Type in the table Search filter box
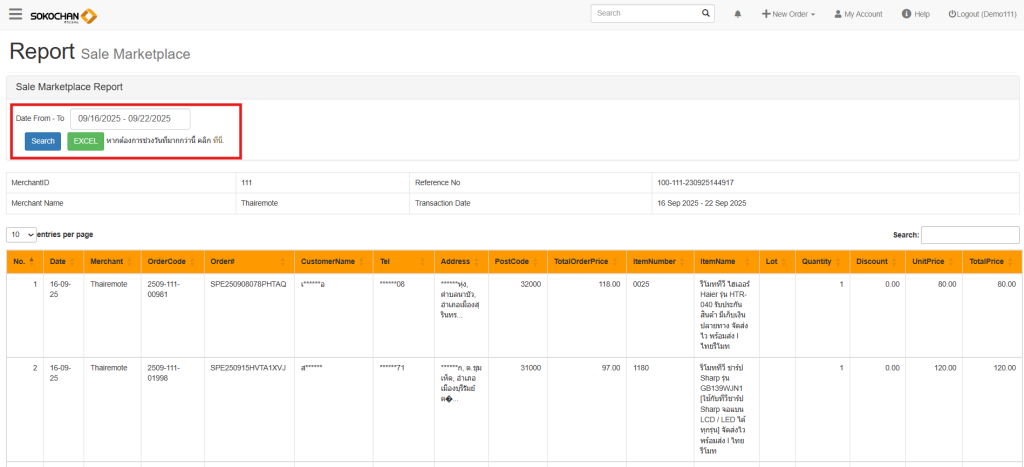The image size is (1024, 467). click(969, 234)
